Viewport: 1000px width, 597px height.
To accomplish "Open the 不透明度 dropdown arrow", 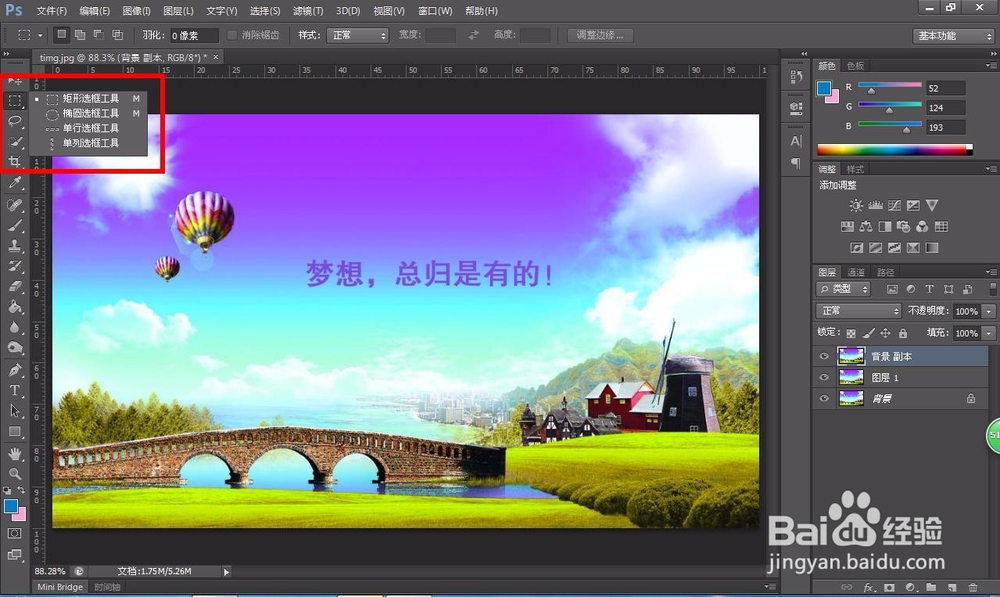I will 989,311.
